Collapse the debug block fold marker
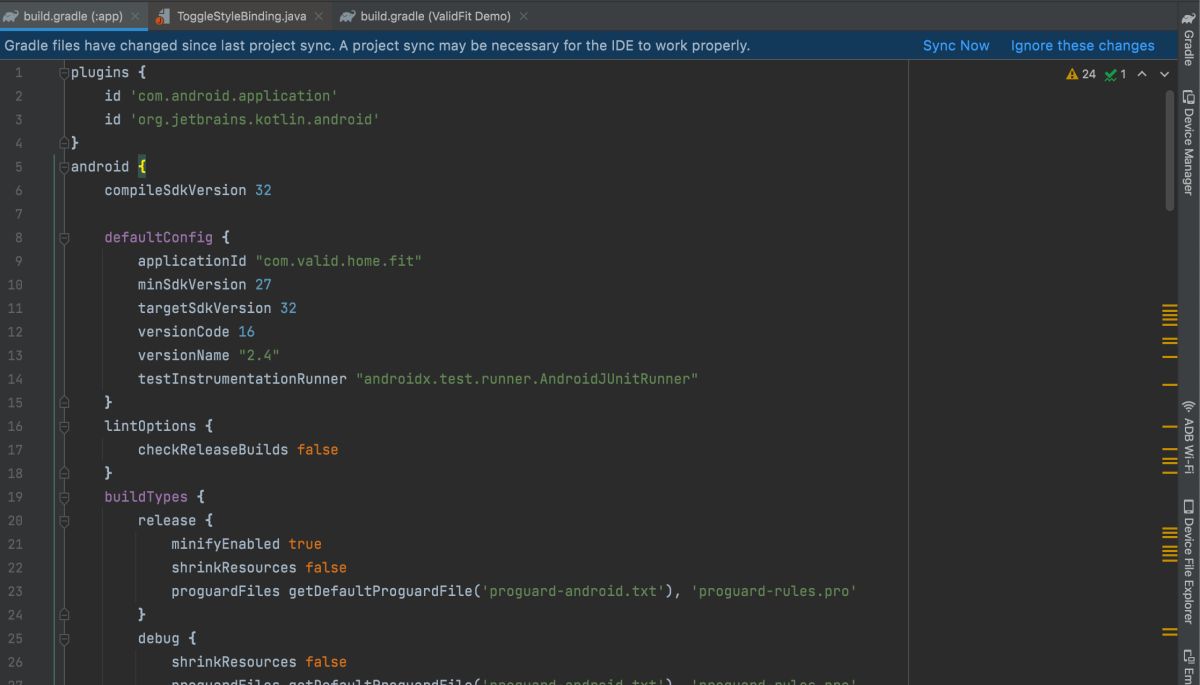The width and height of the screenshot is (1200, 685). pos(64,638)
